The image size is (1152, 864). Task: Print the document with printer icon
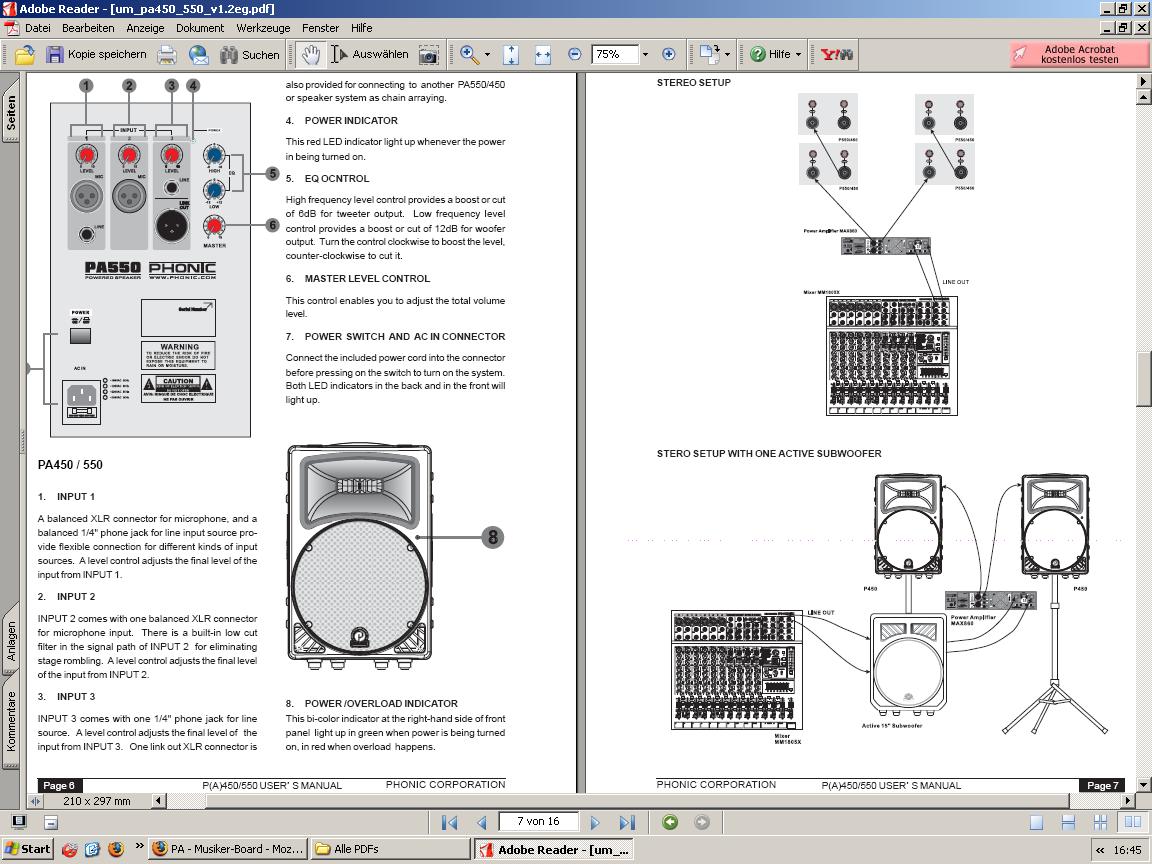(168, 54)
